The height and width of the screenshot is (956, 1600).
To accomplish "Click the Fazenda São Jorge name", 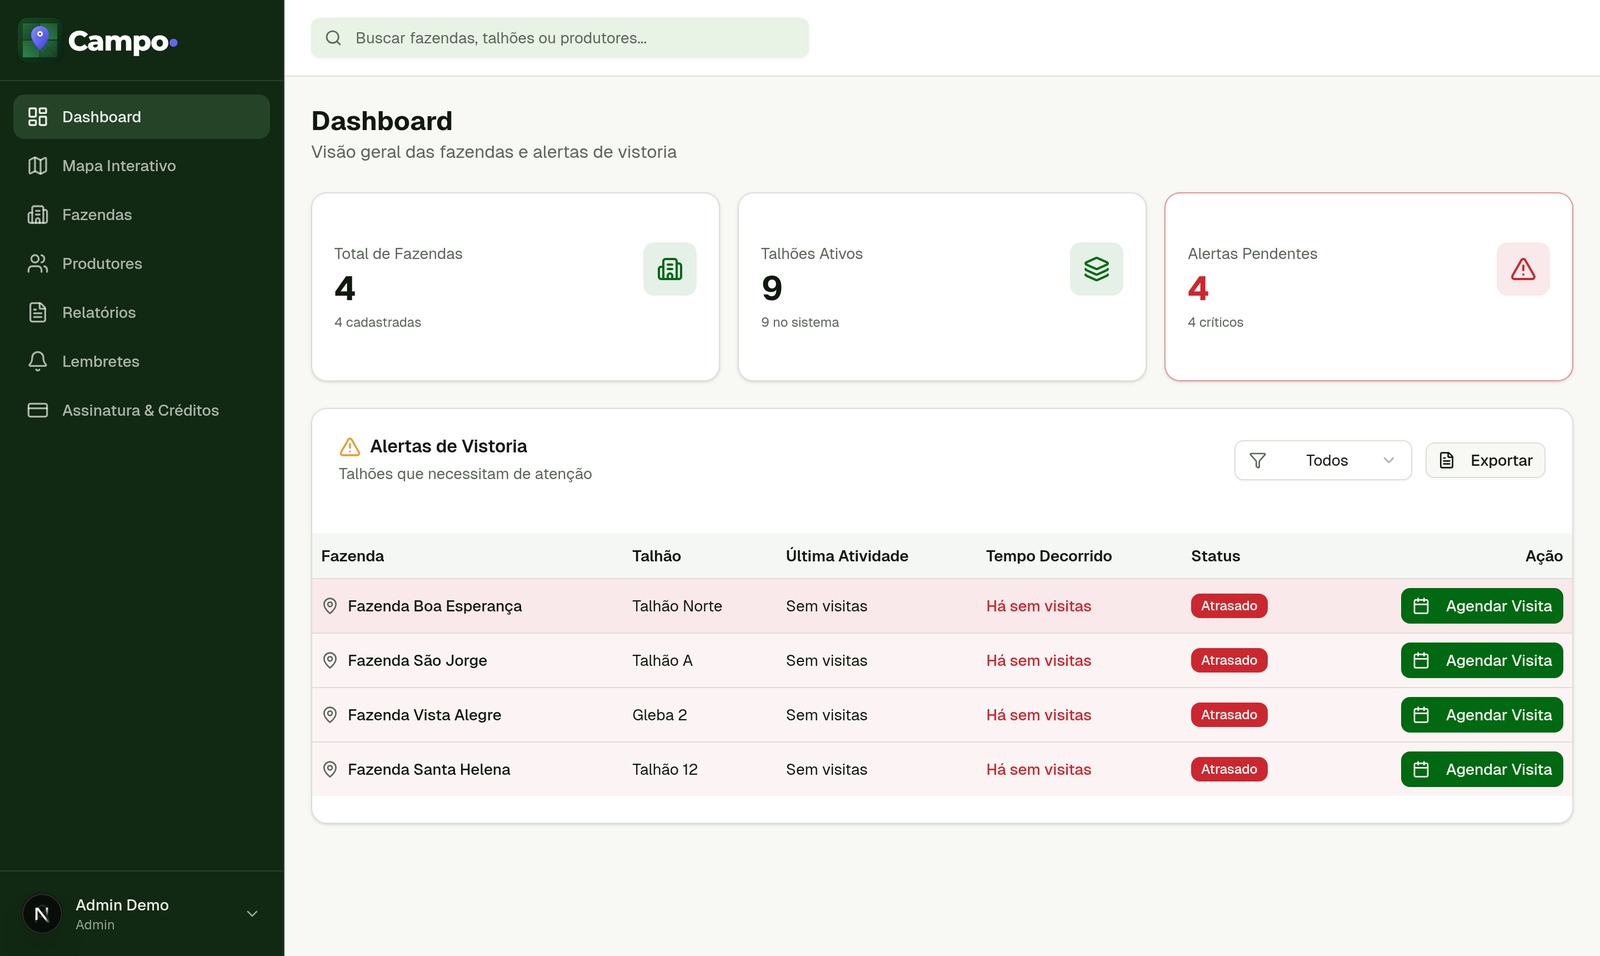I will coord(417,661).
